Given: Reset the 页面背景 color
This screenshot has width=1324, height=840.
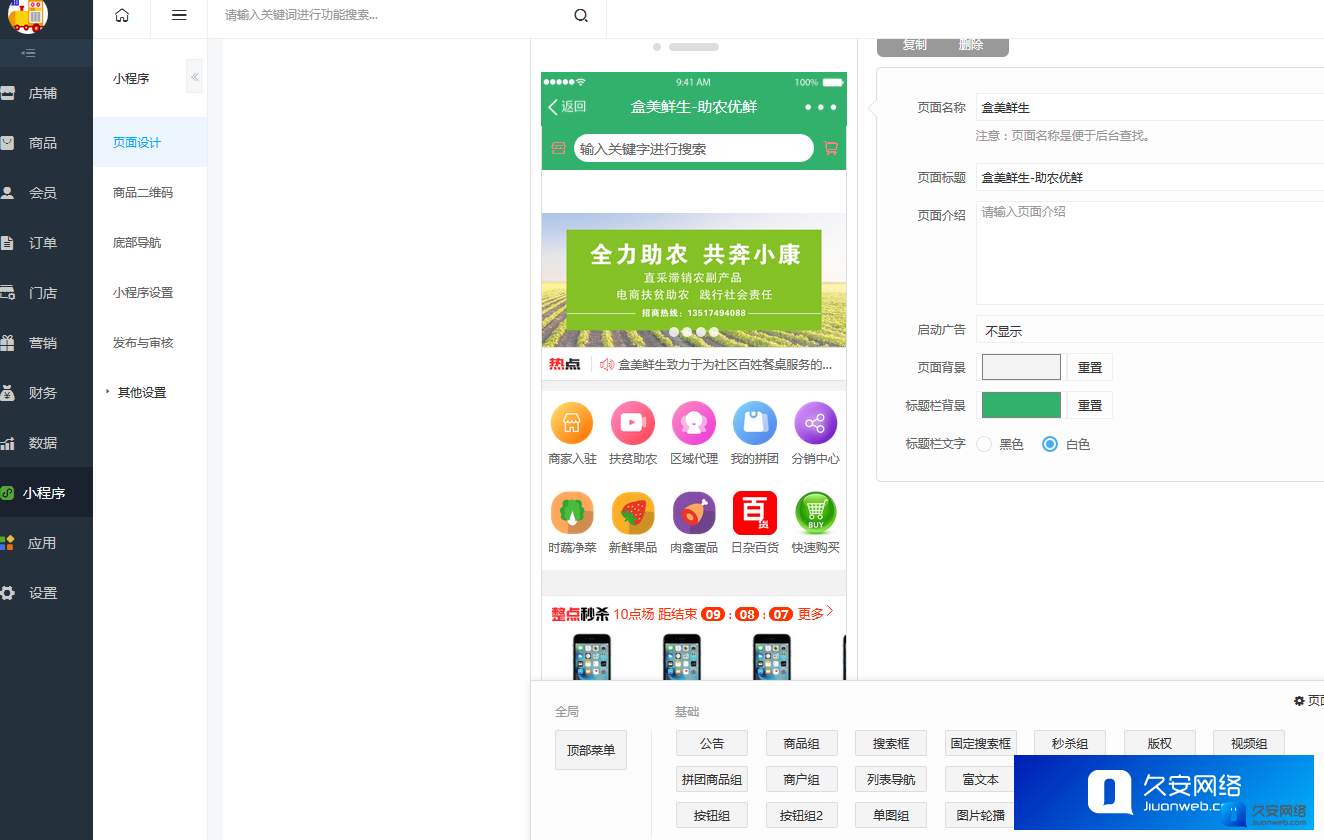Looking at the screenshot, I should pos(1089,367).
